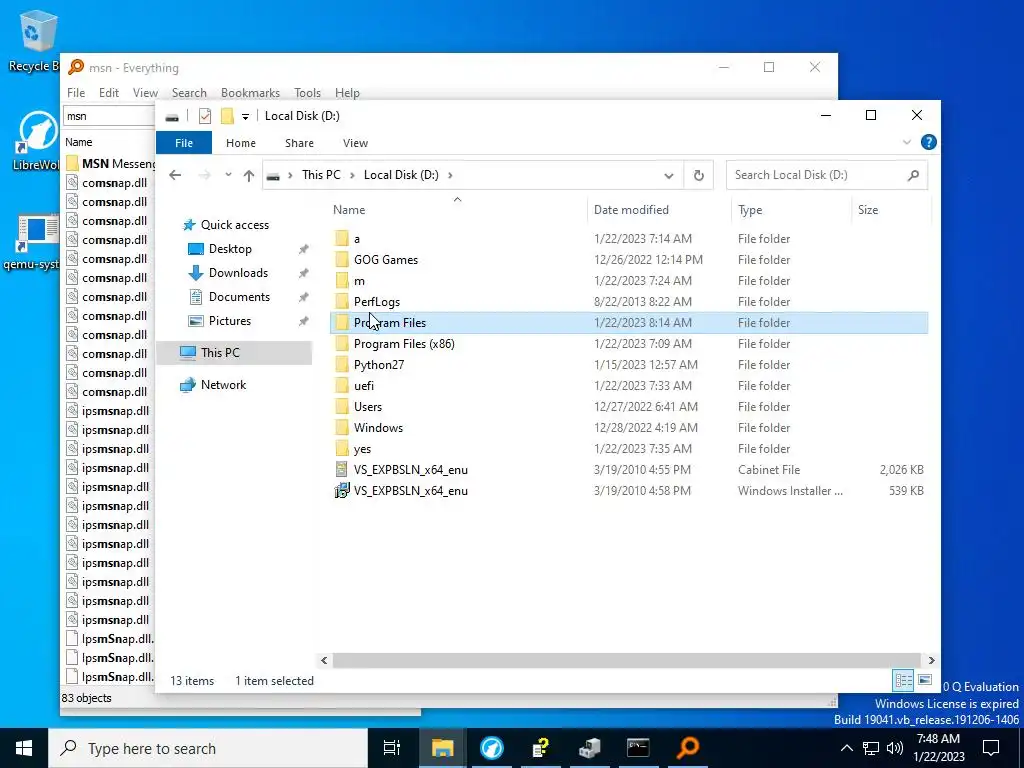The width and height of the screenshot is (1024, 768).
Task: Select the Users folder icon
Action: (342, 406)
